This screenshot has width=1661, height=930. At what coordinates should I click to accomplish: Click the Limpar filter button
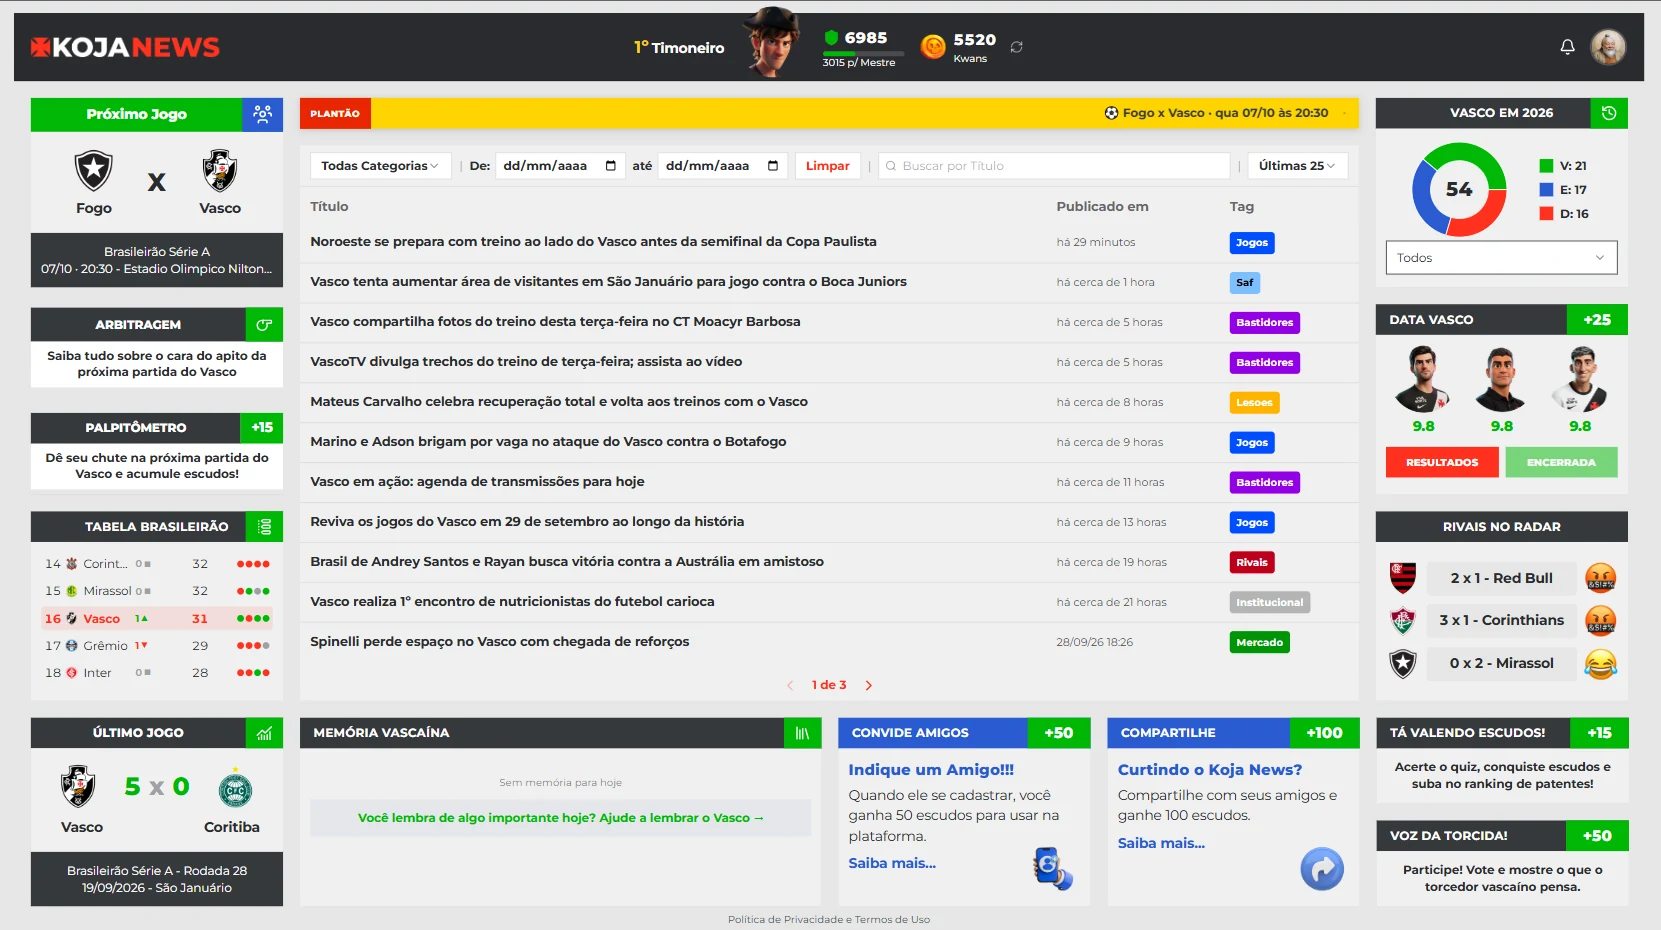coord(828,166)
